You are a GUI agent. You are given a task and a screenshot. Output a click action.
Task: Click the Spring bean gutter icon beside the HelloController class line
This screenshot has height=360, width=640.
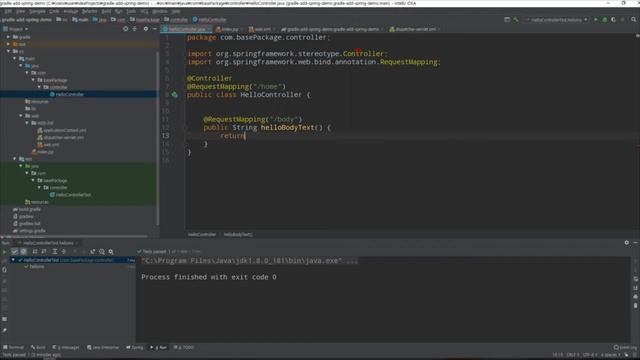pyautogui.click(x=175, y=95)
